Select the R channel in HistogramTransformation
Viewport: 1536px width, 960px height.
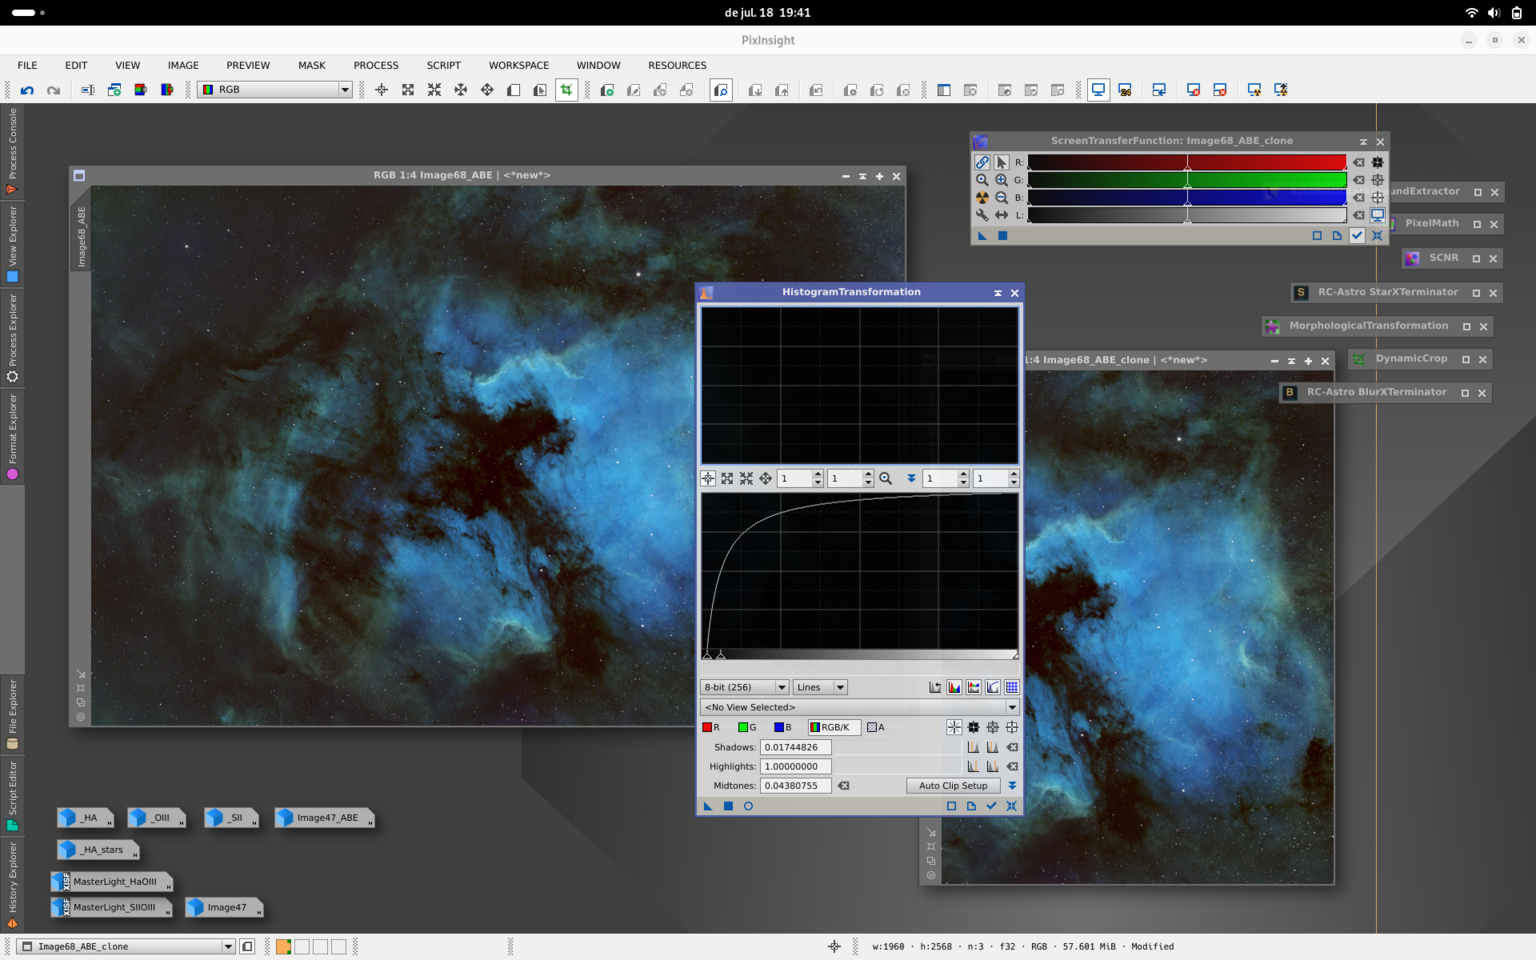pos(711,727)
